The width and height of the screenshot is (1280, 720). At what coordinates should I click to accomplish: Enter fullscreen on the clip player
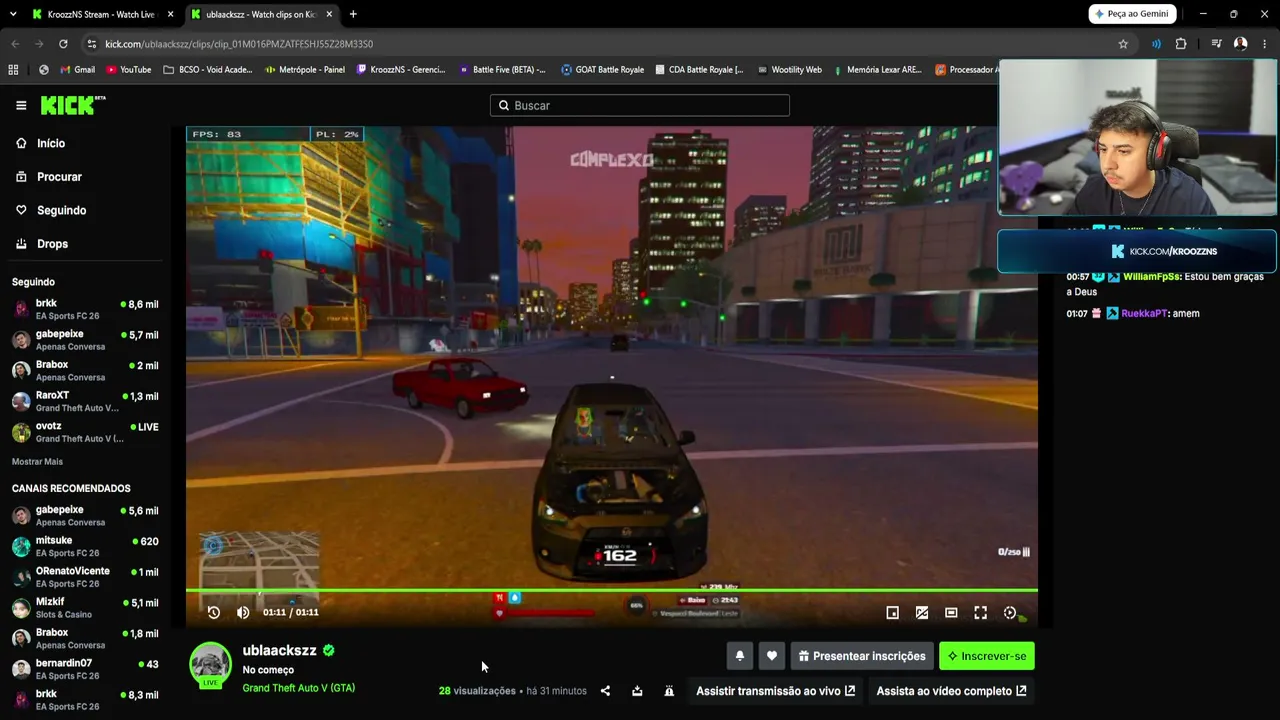click(981, 613)
